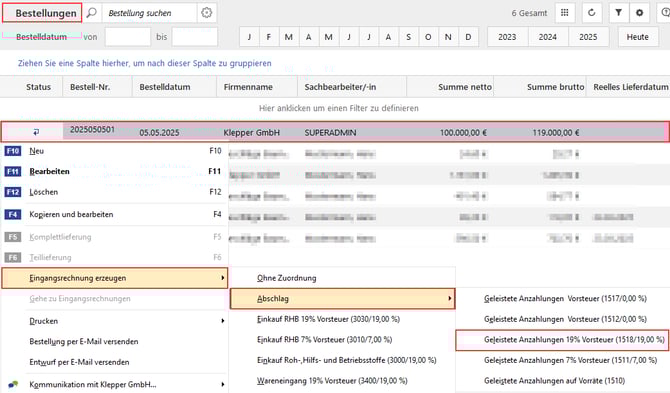This screenshot has height=393, width=670.
Task: Select Bestellung per E-Mail versenden
Action: [x=115, y=341]
